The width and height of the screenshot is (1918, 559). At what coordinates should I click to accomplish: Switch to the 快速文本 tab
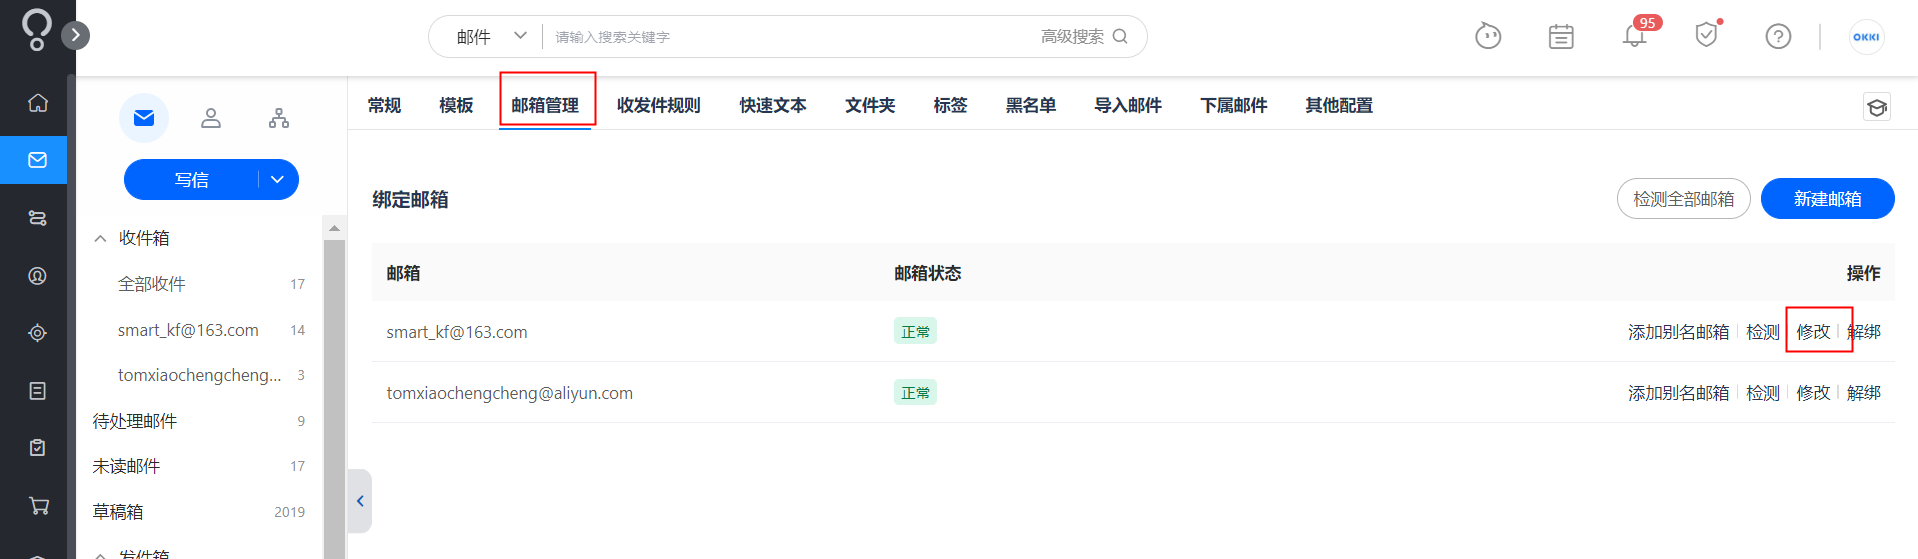click(773, 105)
